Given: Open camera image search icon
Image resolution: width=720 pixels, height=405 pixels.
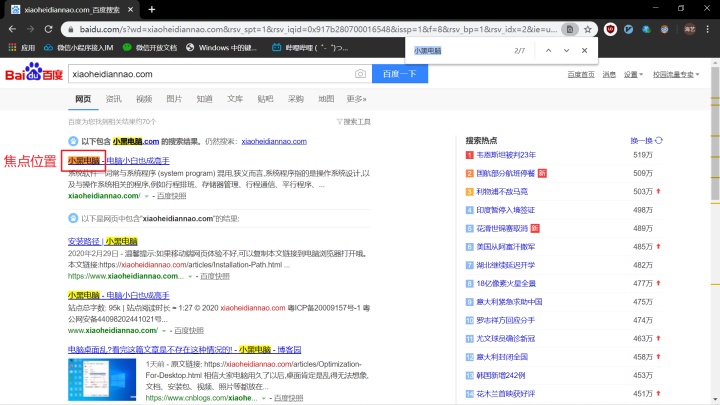Looking at the screenshot, I should (360, 74).
